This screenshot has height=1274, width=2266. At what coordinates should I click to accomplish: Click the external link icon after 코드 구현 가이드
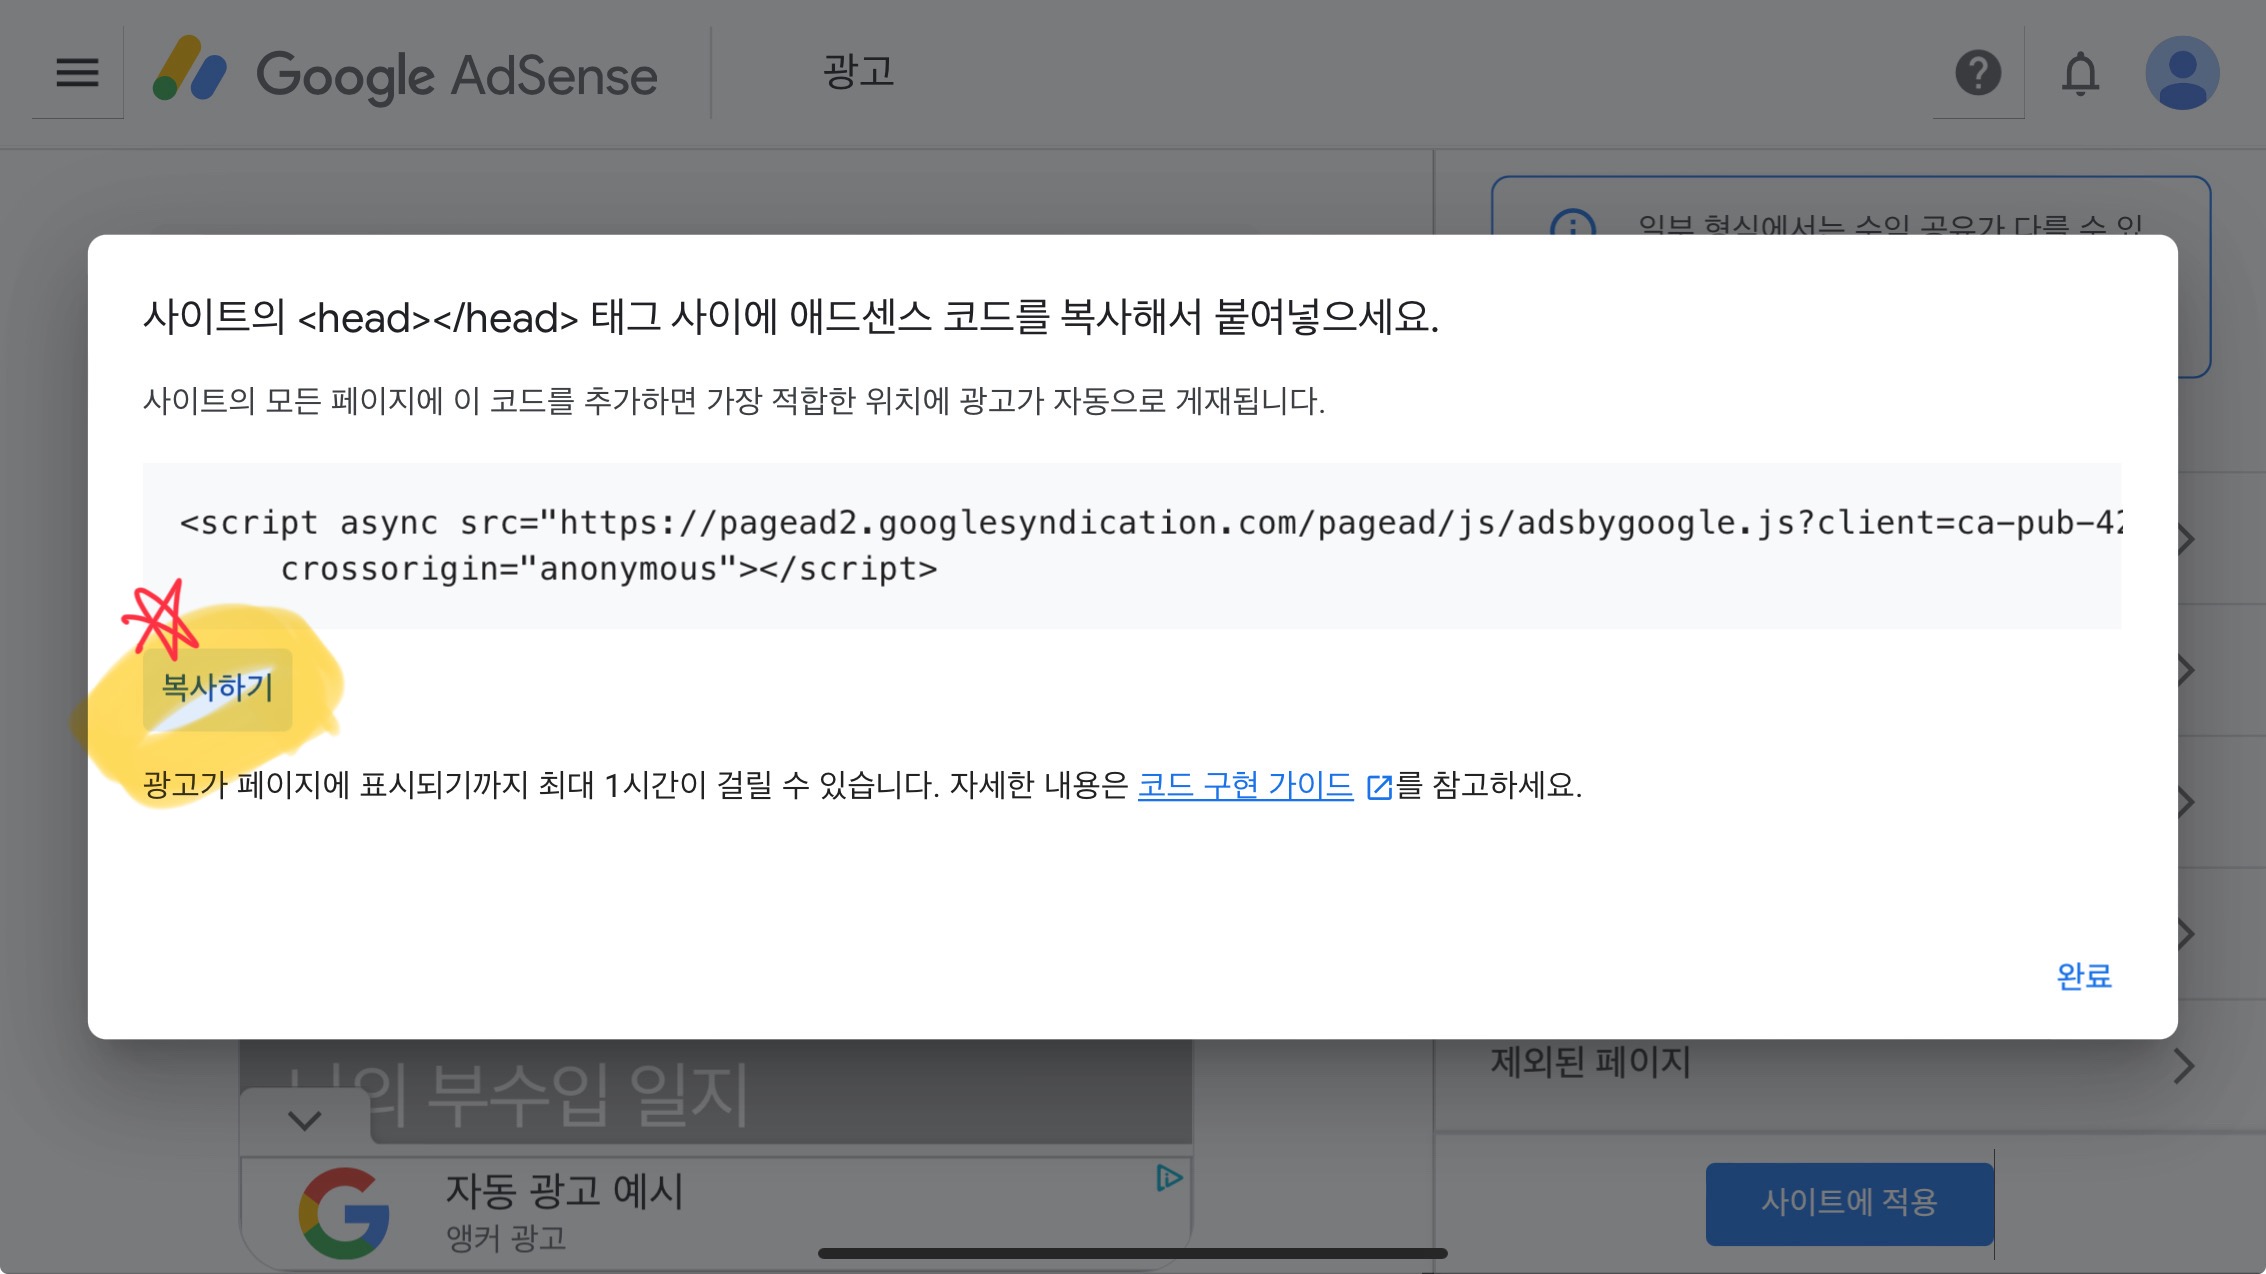point(1379,787)
